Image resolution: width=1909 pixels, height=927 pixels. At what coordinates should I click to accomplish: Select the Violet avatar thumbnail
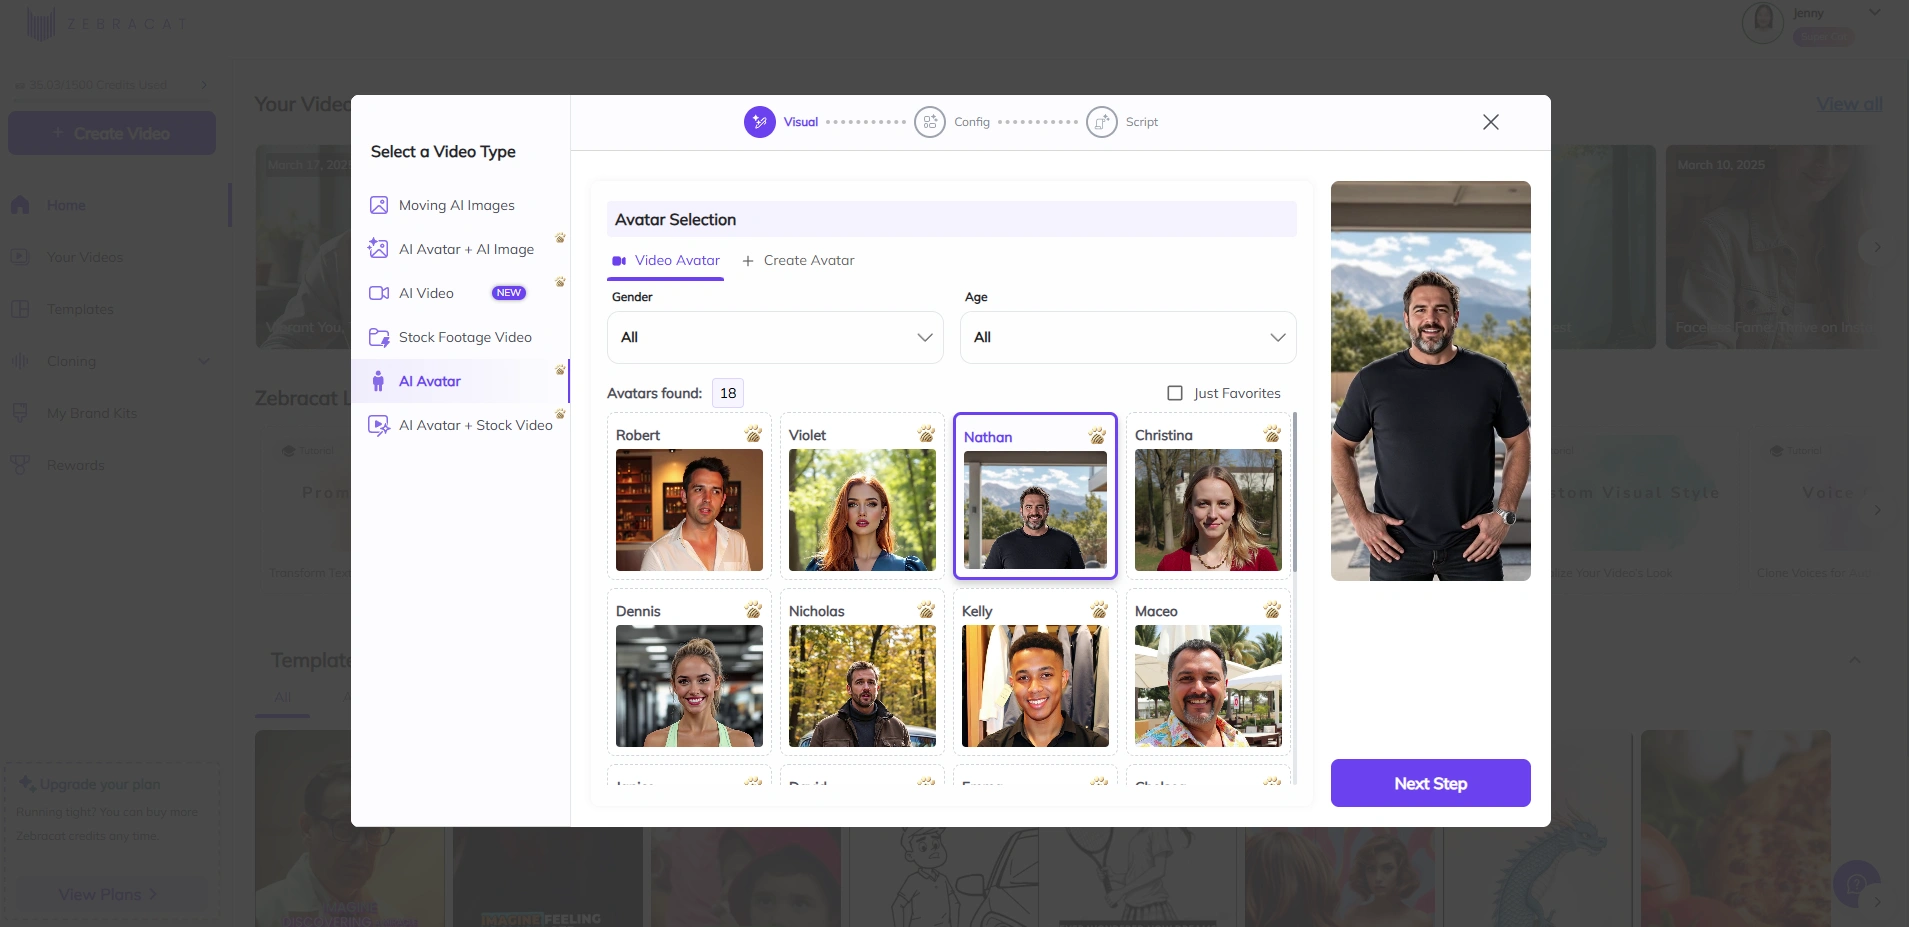(862, 510)
